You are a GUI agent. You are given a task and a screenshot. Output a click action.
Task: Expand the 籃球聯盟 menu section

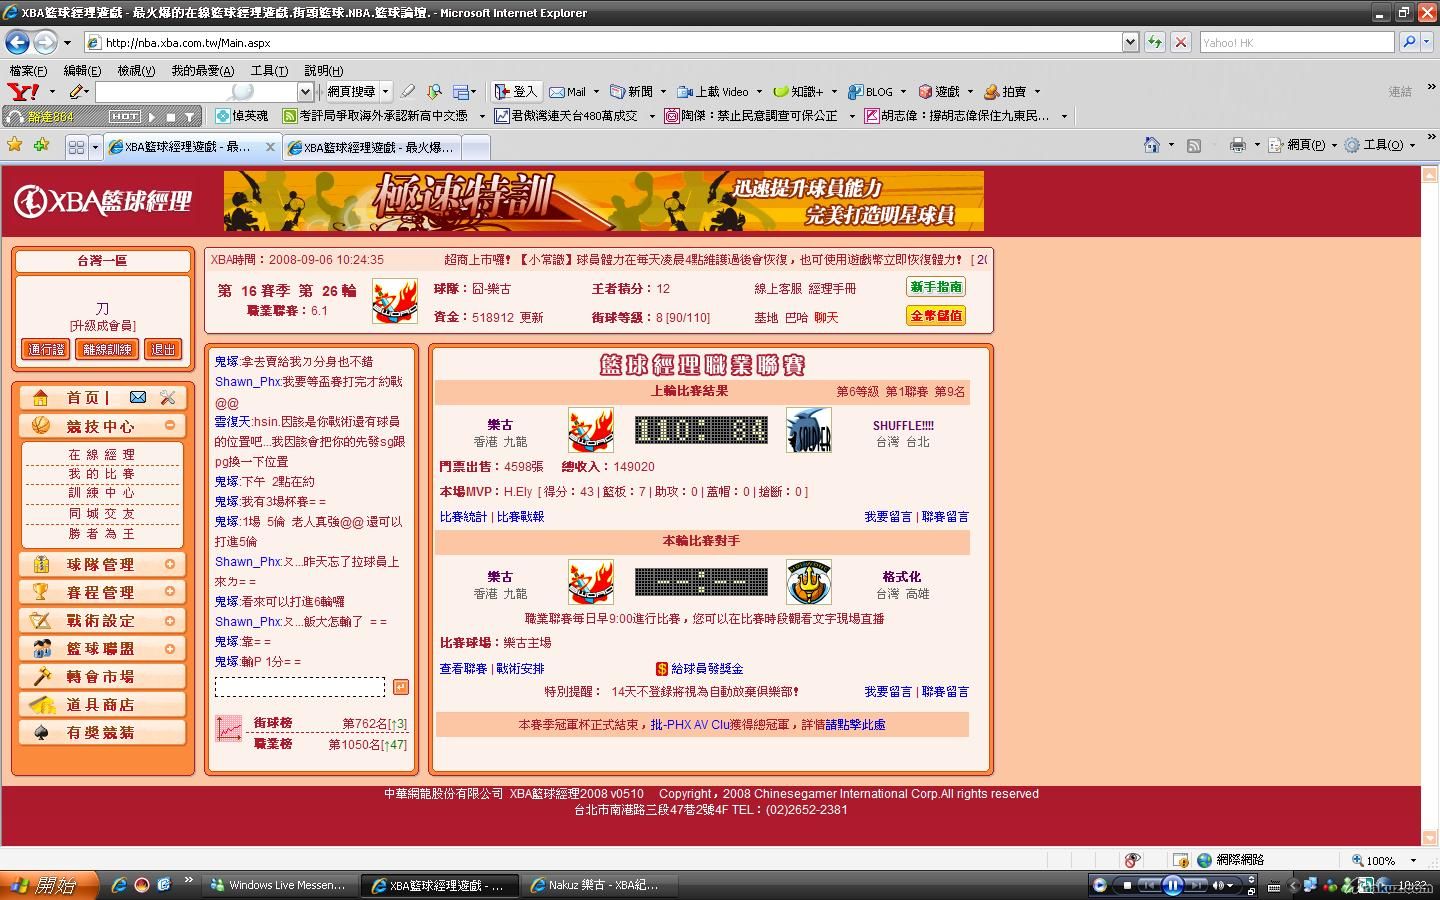pyautogui.click(x=170, y=648)
